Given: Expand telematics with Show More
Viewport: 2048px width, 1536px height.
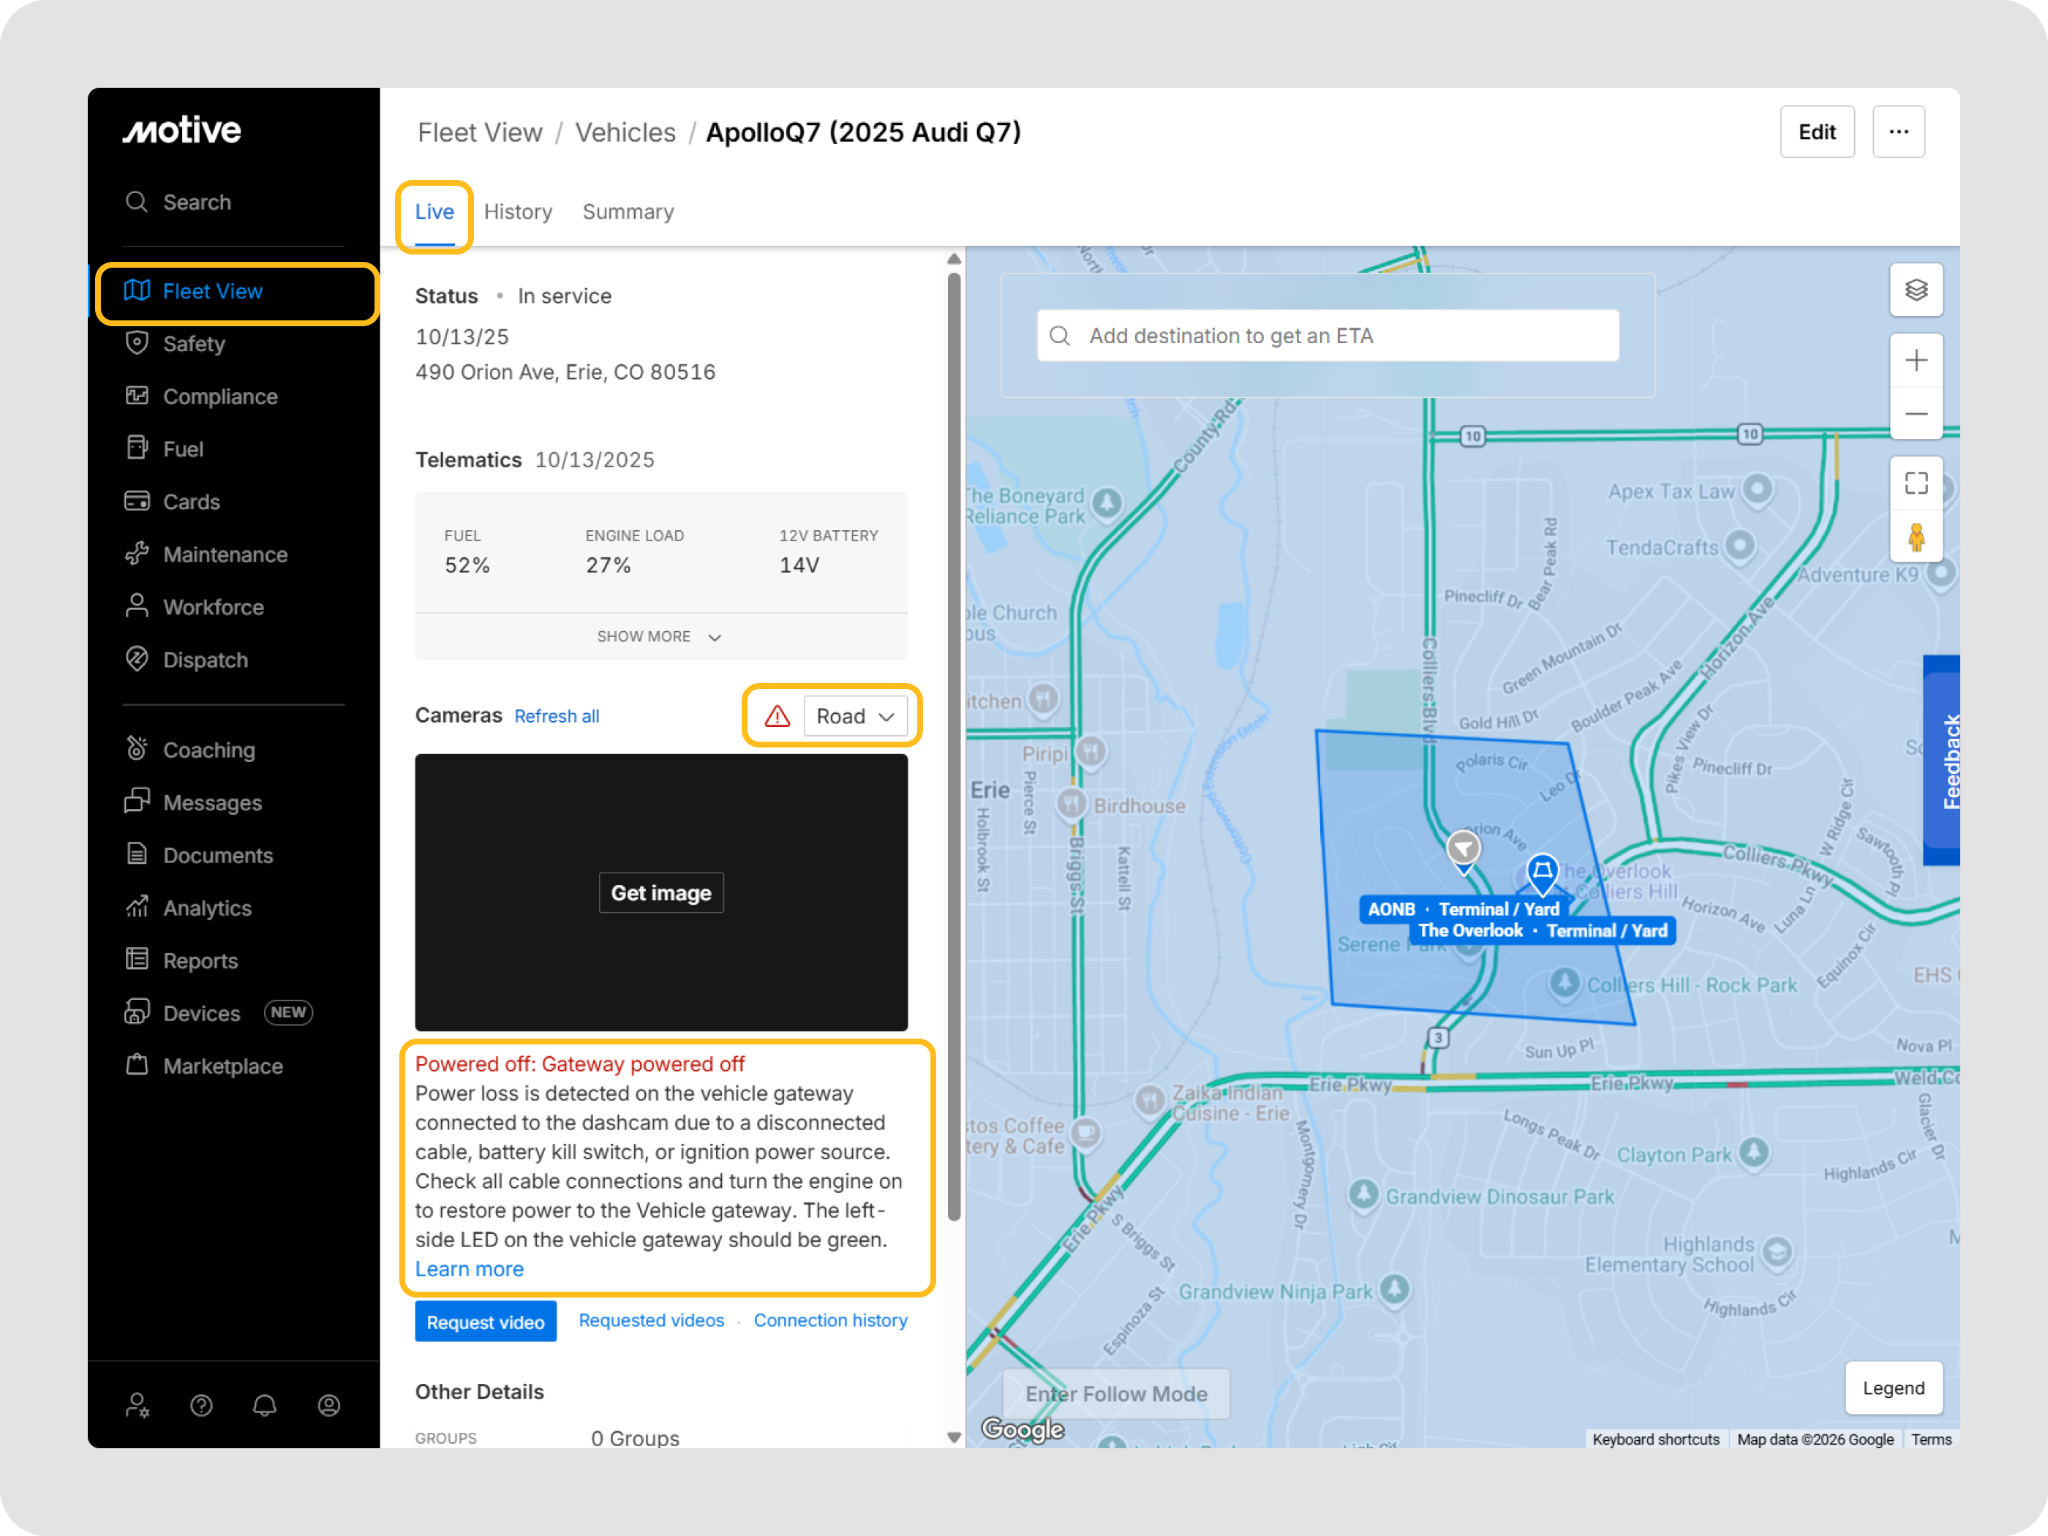Looking at the screenshot, I should (x=659, y=637).
